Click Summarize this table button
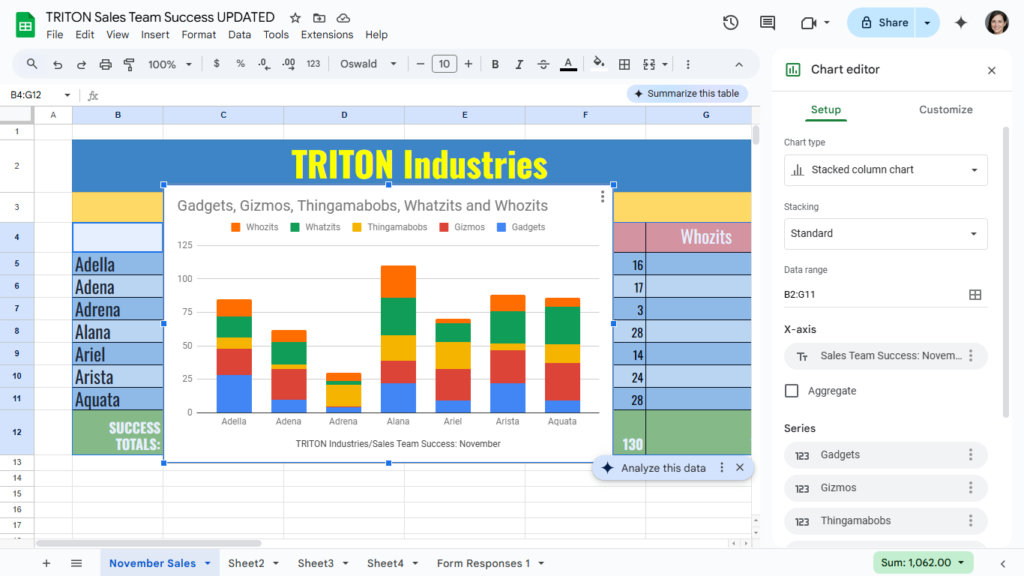Image resolution: width=1024 pixels, height=576 pixels. coord(686,94)
